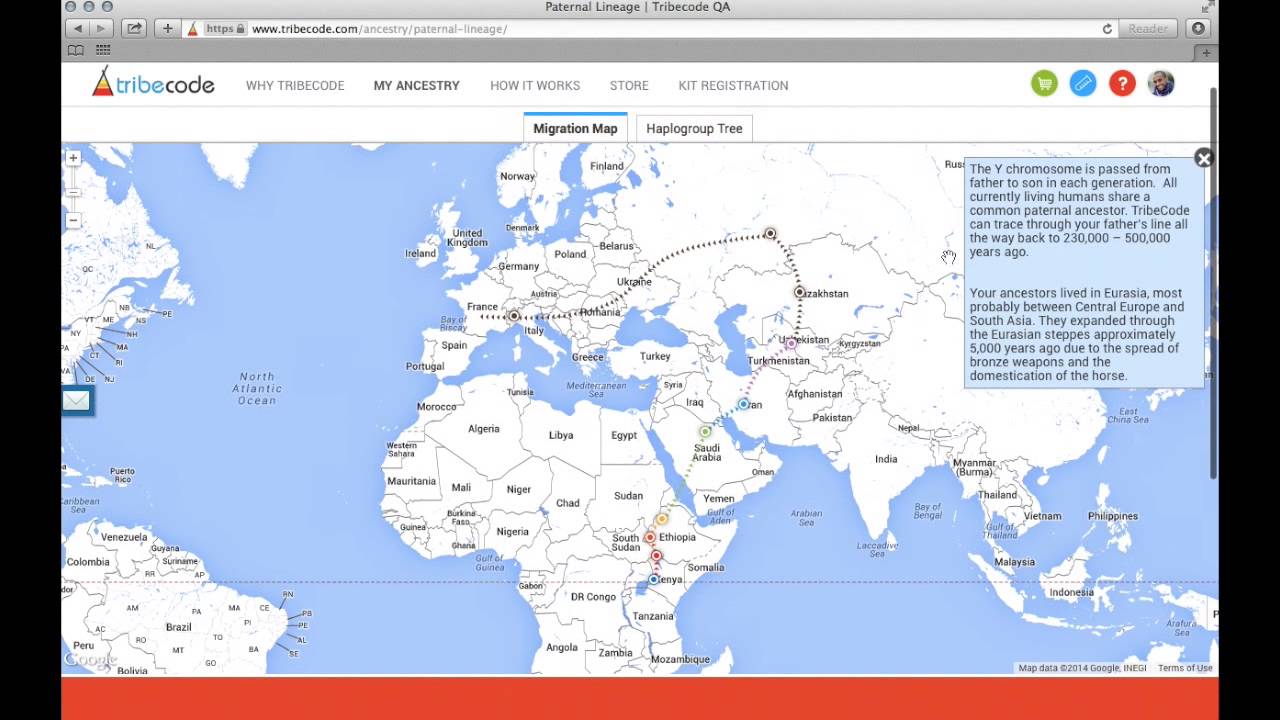Click the blue DNA kit icon

tap(1083, 84)
